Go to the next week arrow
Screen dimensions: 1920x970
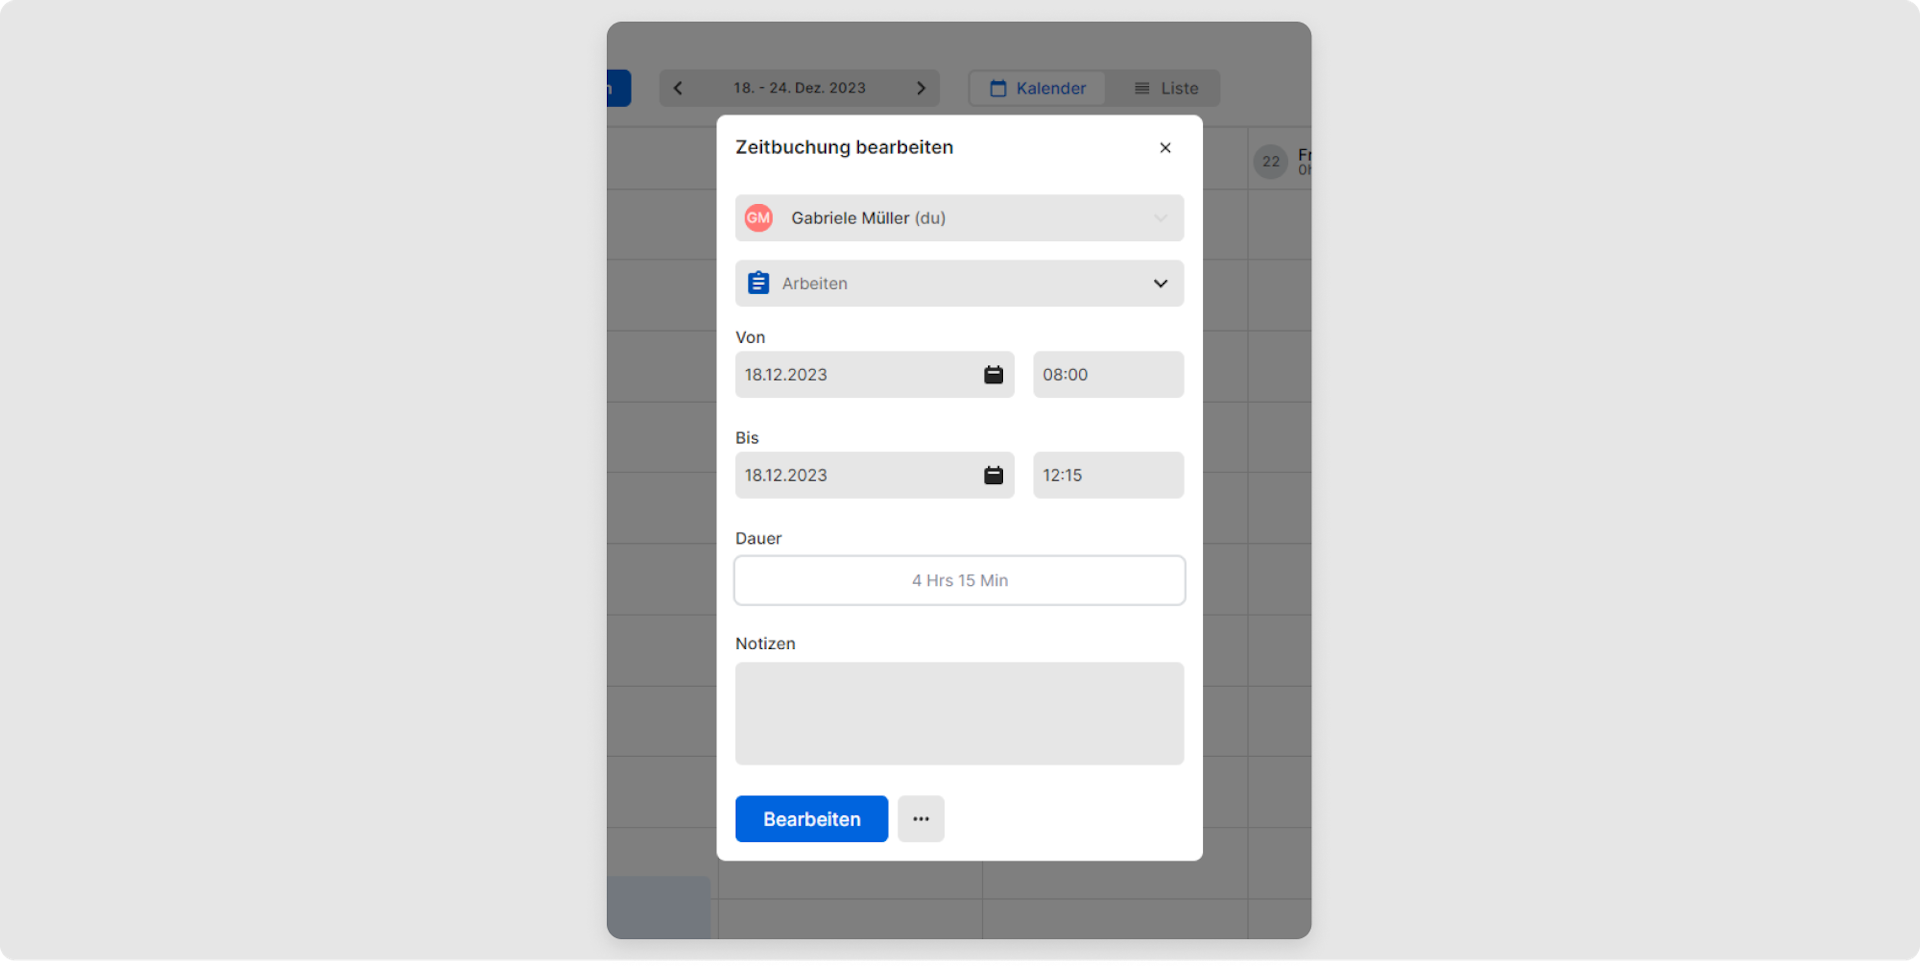921,88
